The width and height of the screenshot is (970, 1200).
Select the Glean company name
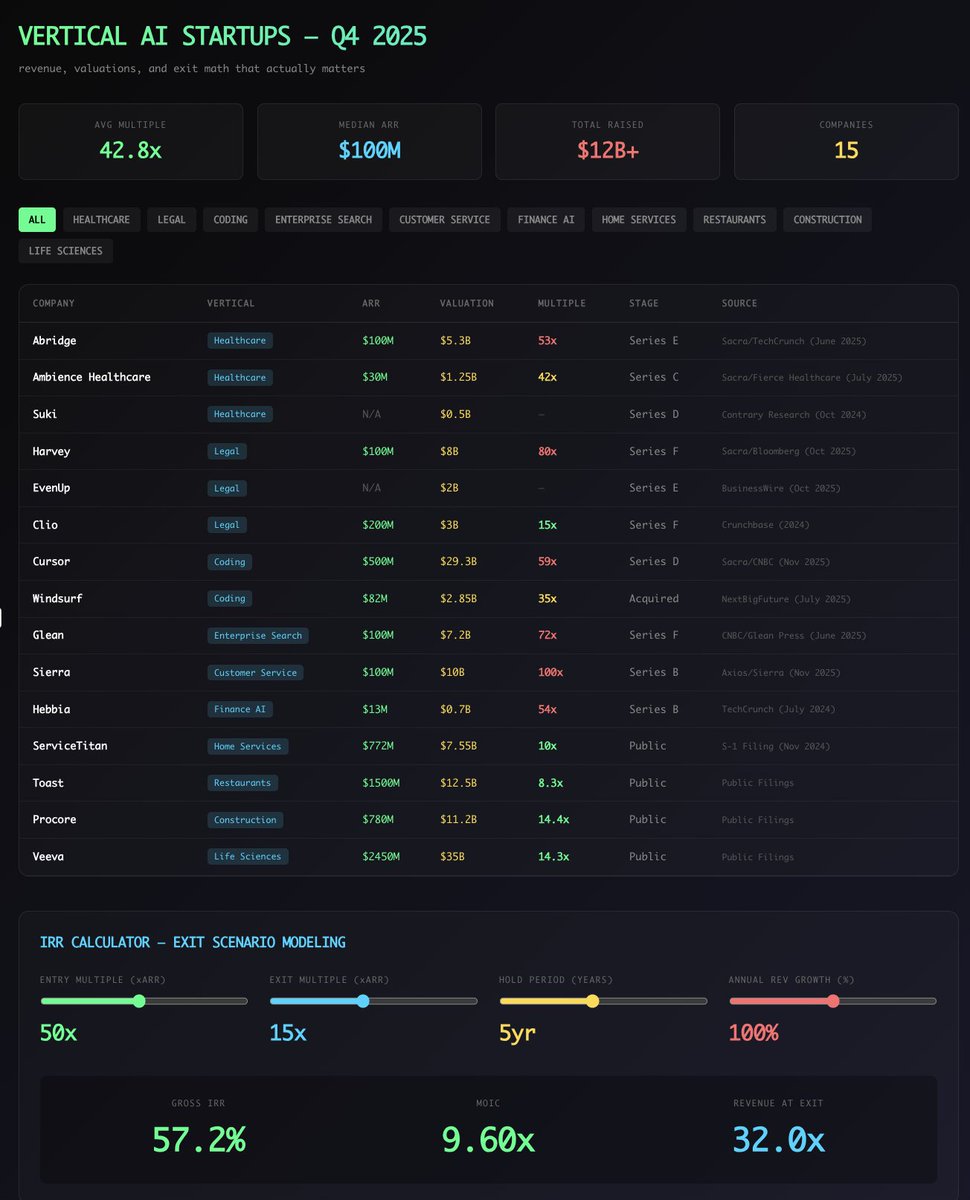49,635
